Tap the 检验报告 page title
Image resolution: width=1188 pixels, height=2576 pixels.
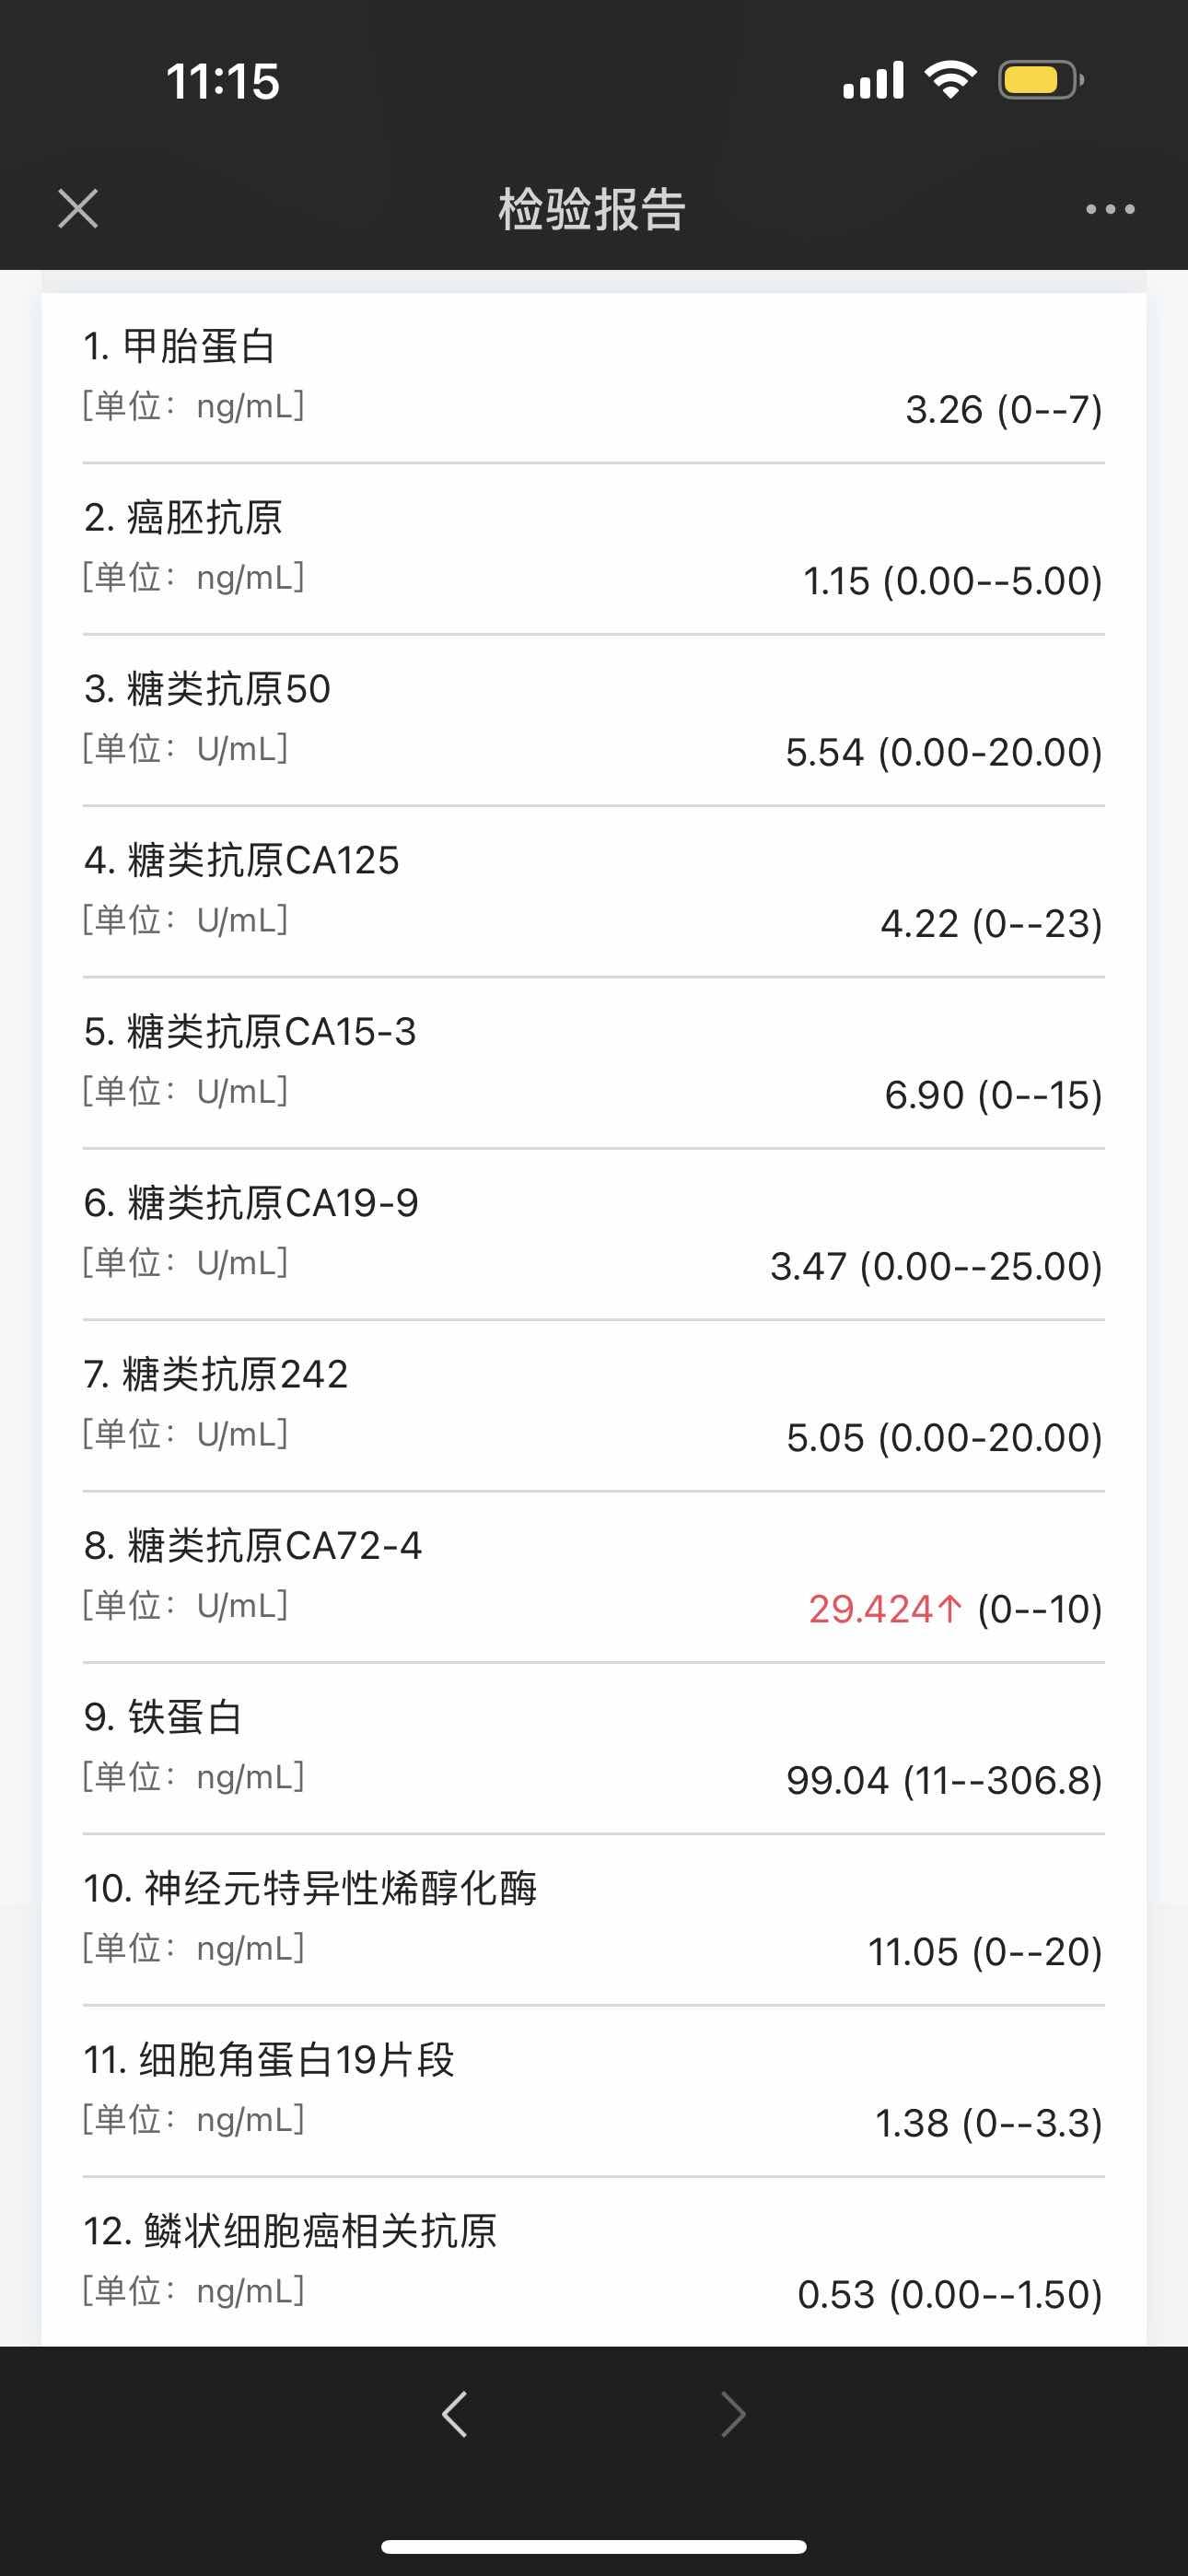(592, 210)
